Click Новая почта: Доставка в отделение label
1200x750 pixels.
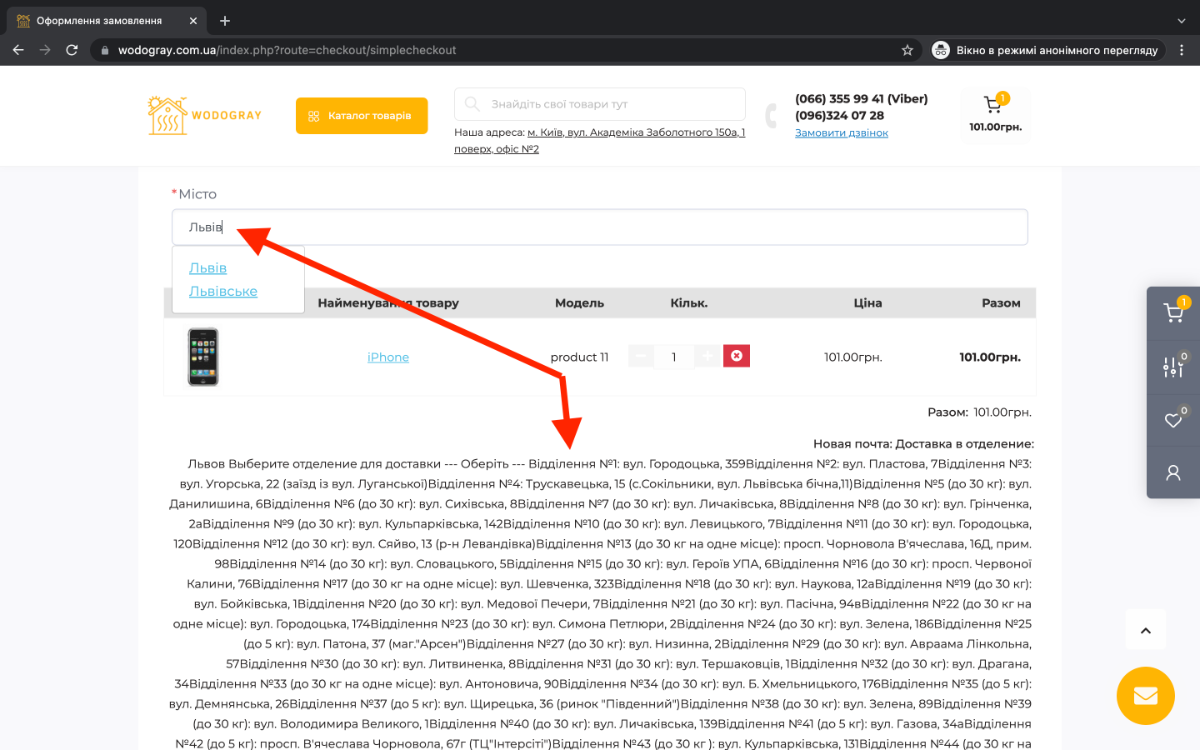923,444
